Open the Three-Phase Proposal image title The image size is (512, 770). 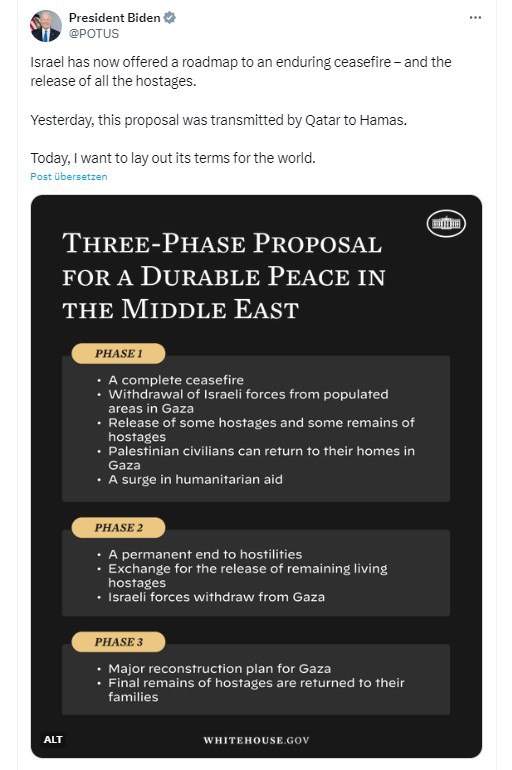point(223,276)
